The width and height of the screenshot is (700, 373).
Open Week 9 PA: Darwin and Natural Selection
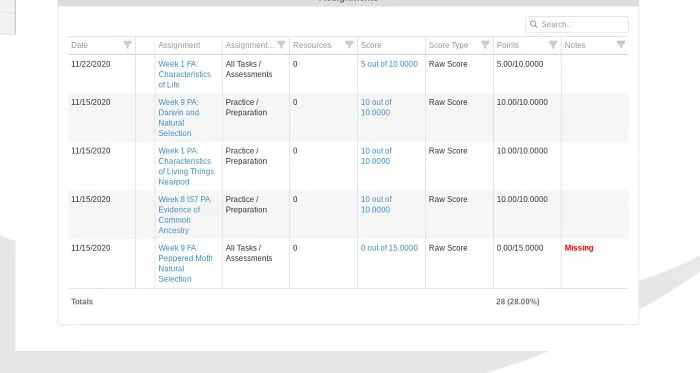[179, 118]
